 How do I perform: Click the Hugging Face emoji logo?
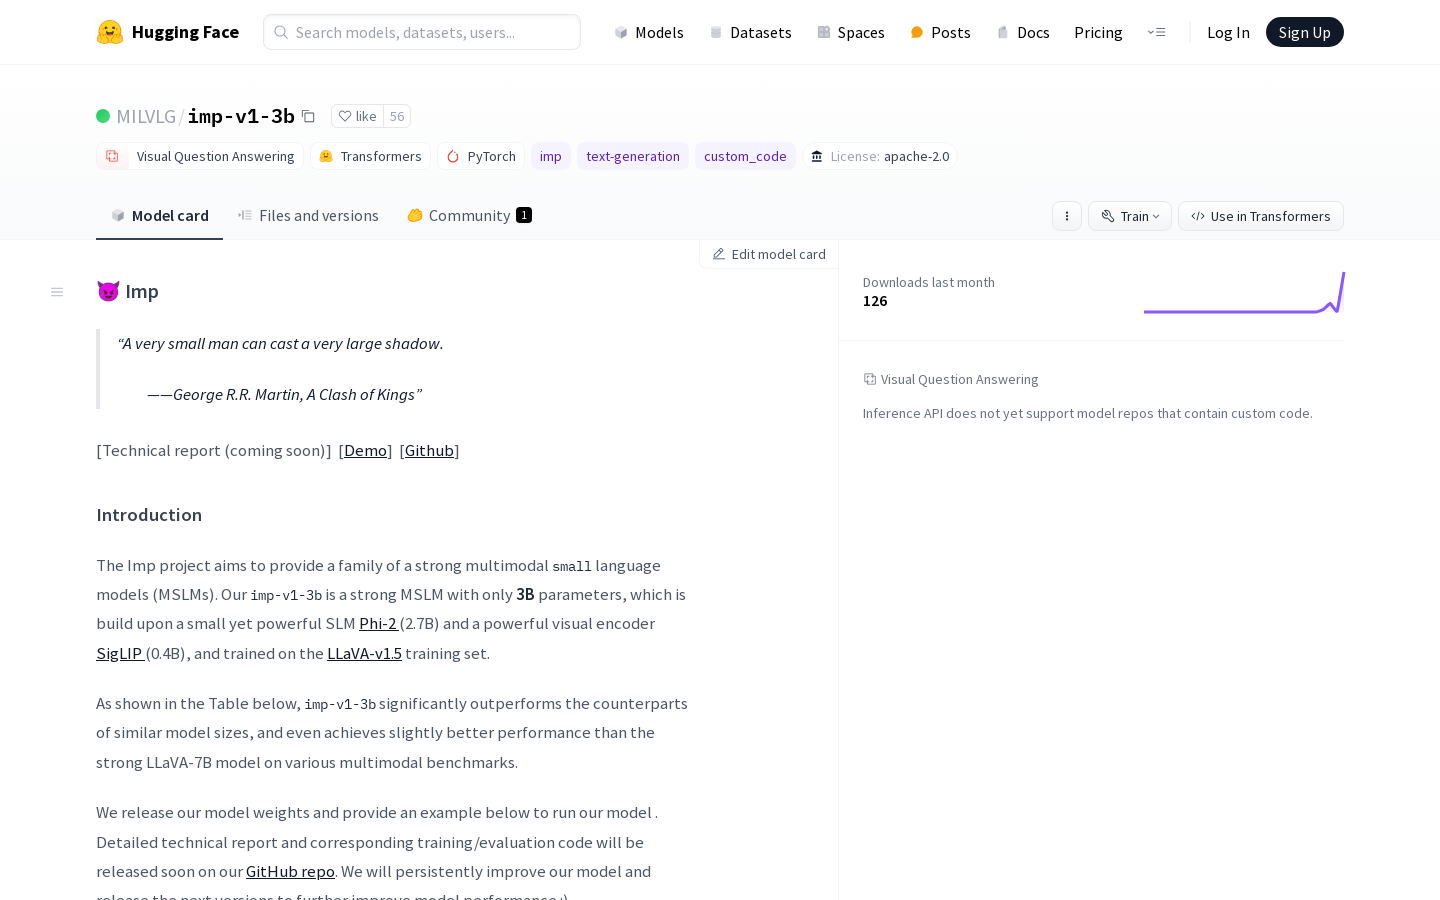pos(110,32)
